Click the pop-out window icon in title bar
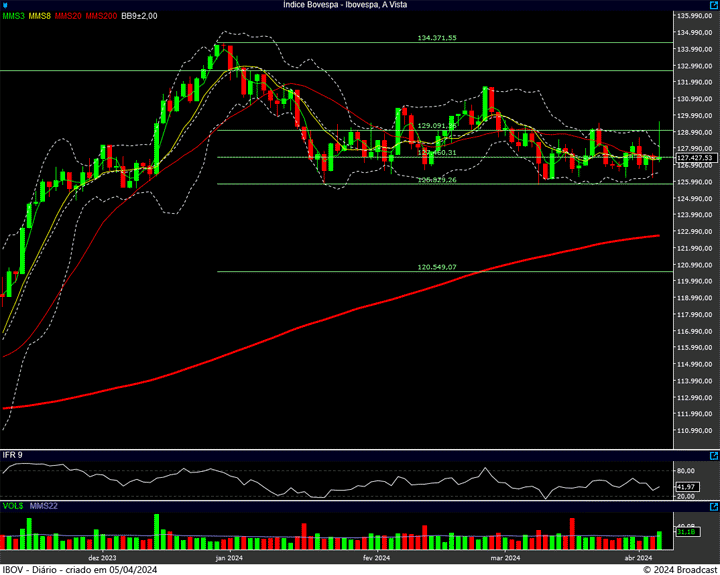The image size is (720, 575). pos(712,5)
